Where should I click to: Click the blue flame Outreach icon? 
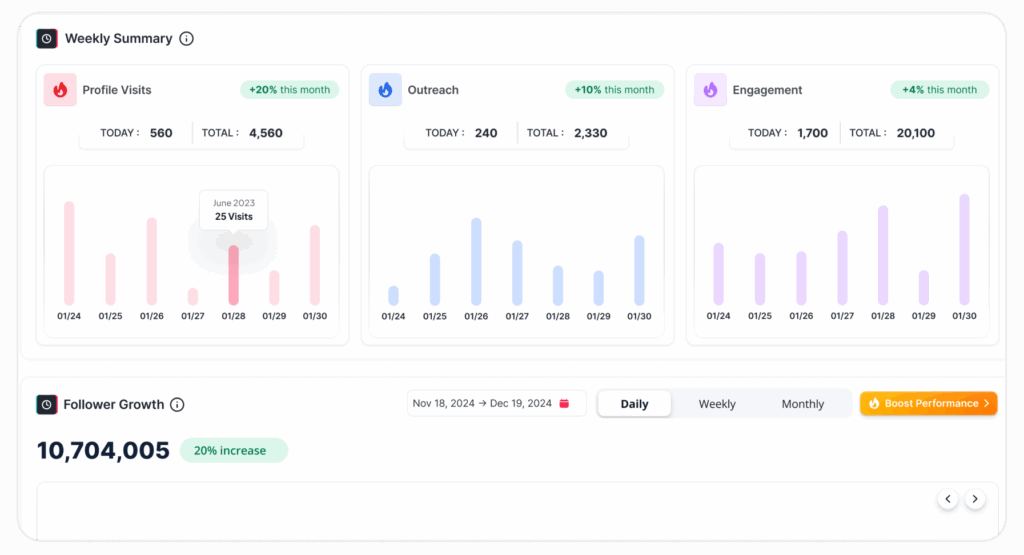(x=385, y=90)
